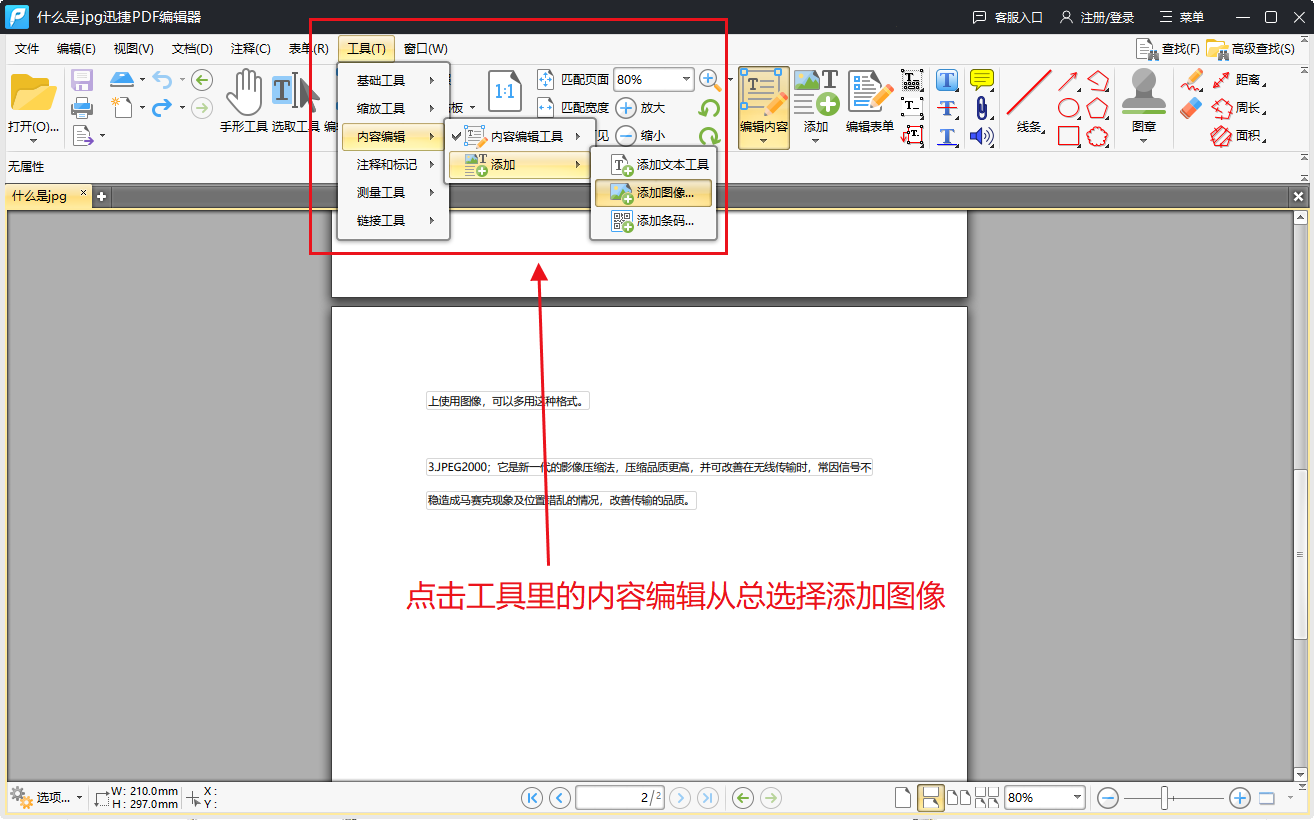This screenshot has width=1315, height=820.
Task: Choose 添加文本工具 from the submenu
Action: coord(654,164)
